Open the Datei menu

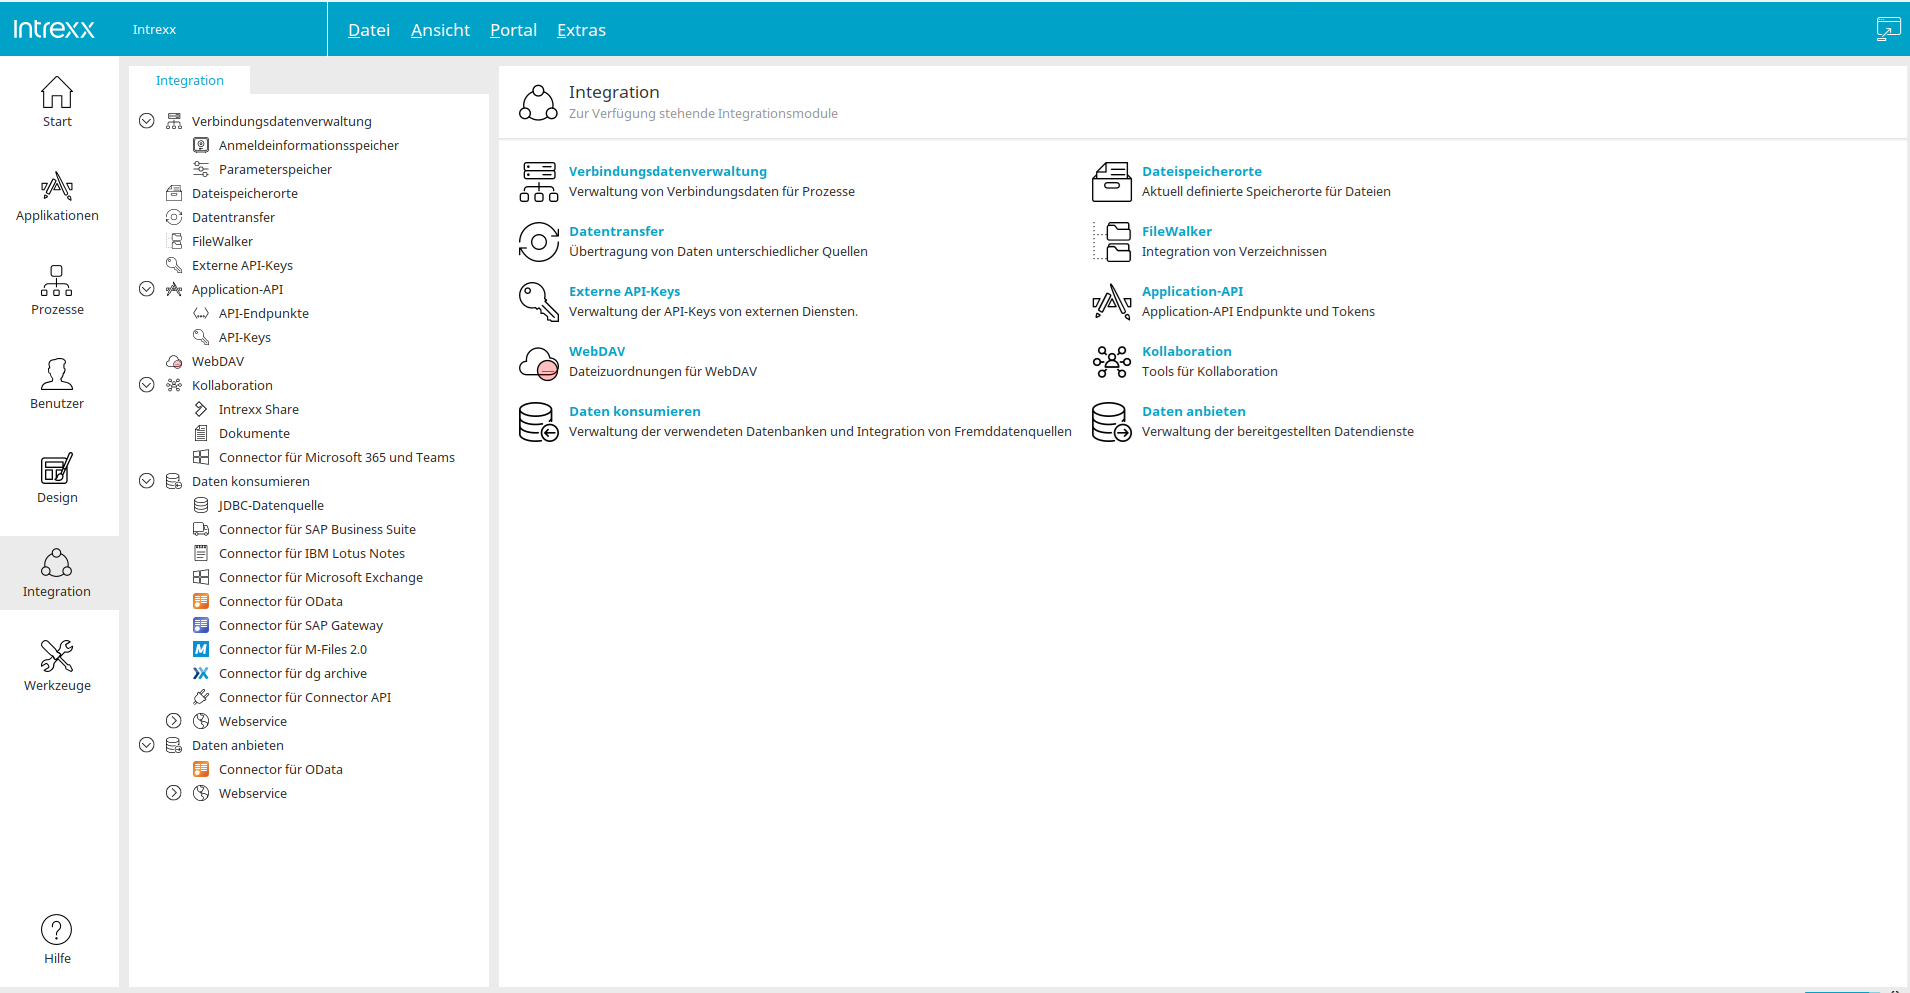[369, 30]
